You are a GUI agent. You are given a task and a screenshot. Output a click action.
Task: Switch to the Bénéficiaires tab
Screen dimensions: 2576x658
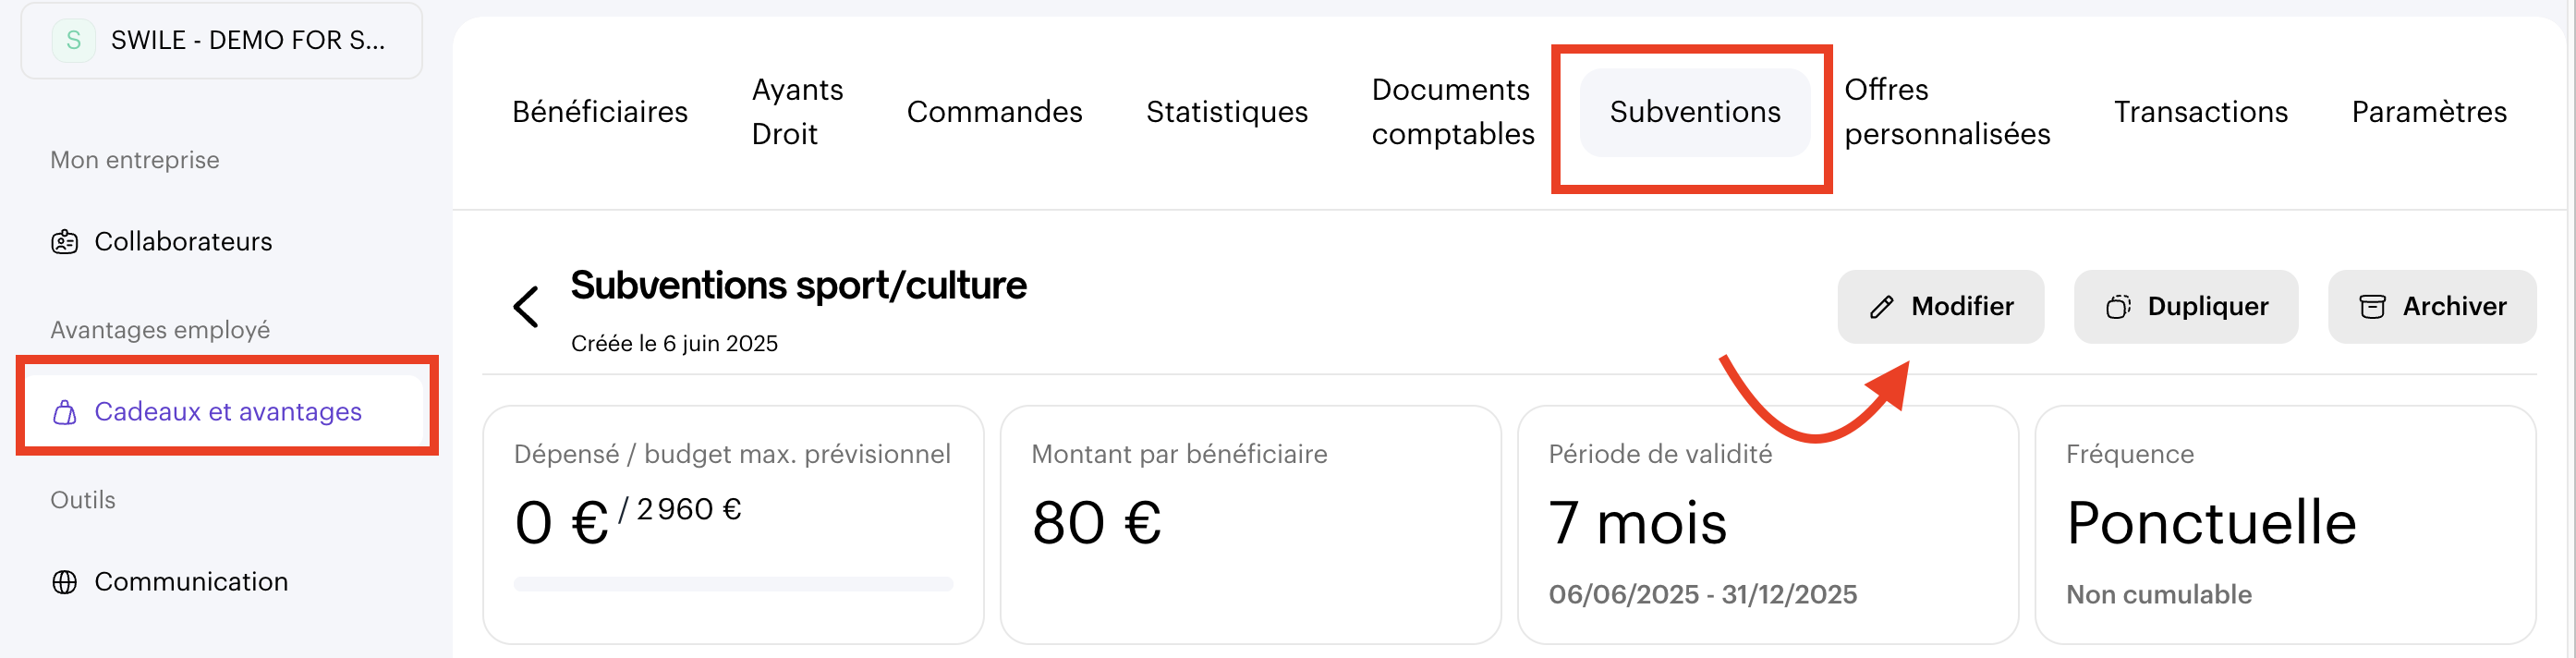[x=599, y=112]
